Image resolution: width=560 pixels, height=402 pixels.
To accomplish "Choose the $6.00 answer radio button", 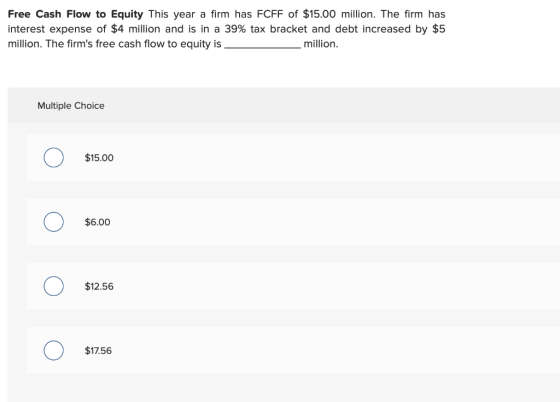I will pyautogui.click(x=54, y=222).
